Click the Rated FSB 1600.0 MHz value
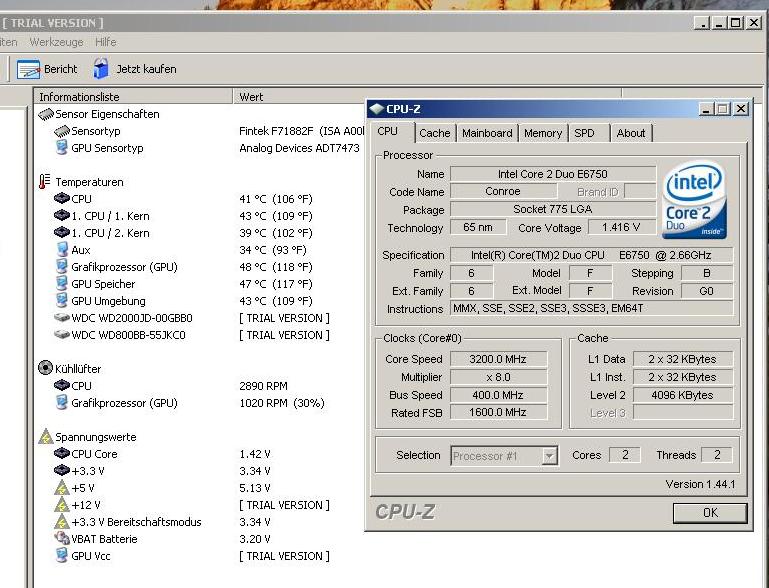The image size is (769, 588). 498,412
